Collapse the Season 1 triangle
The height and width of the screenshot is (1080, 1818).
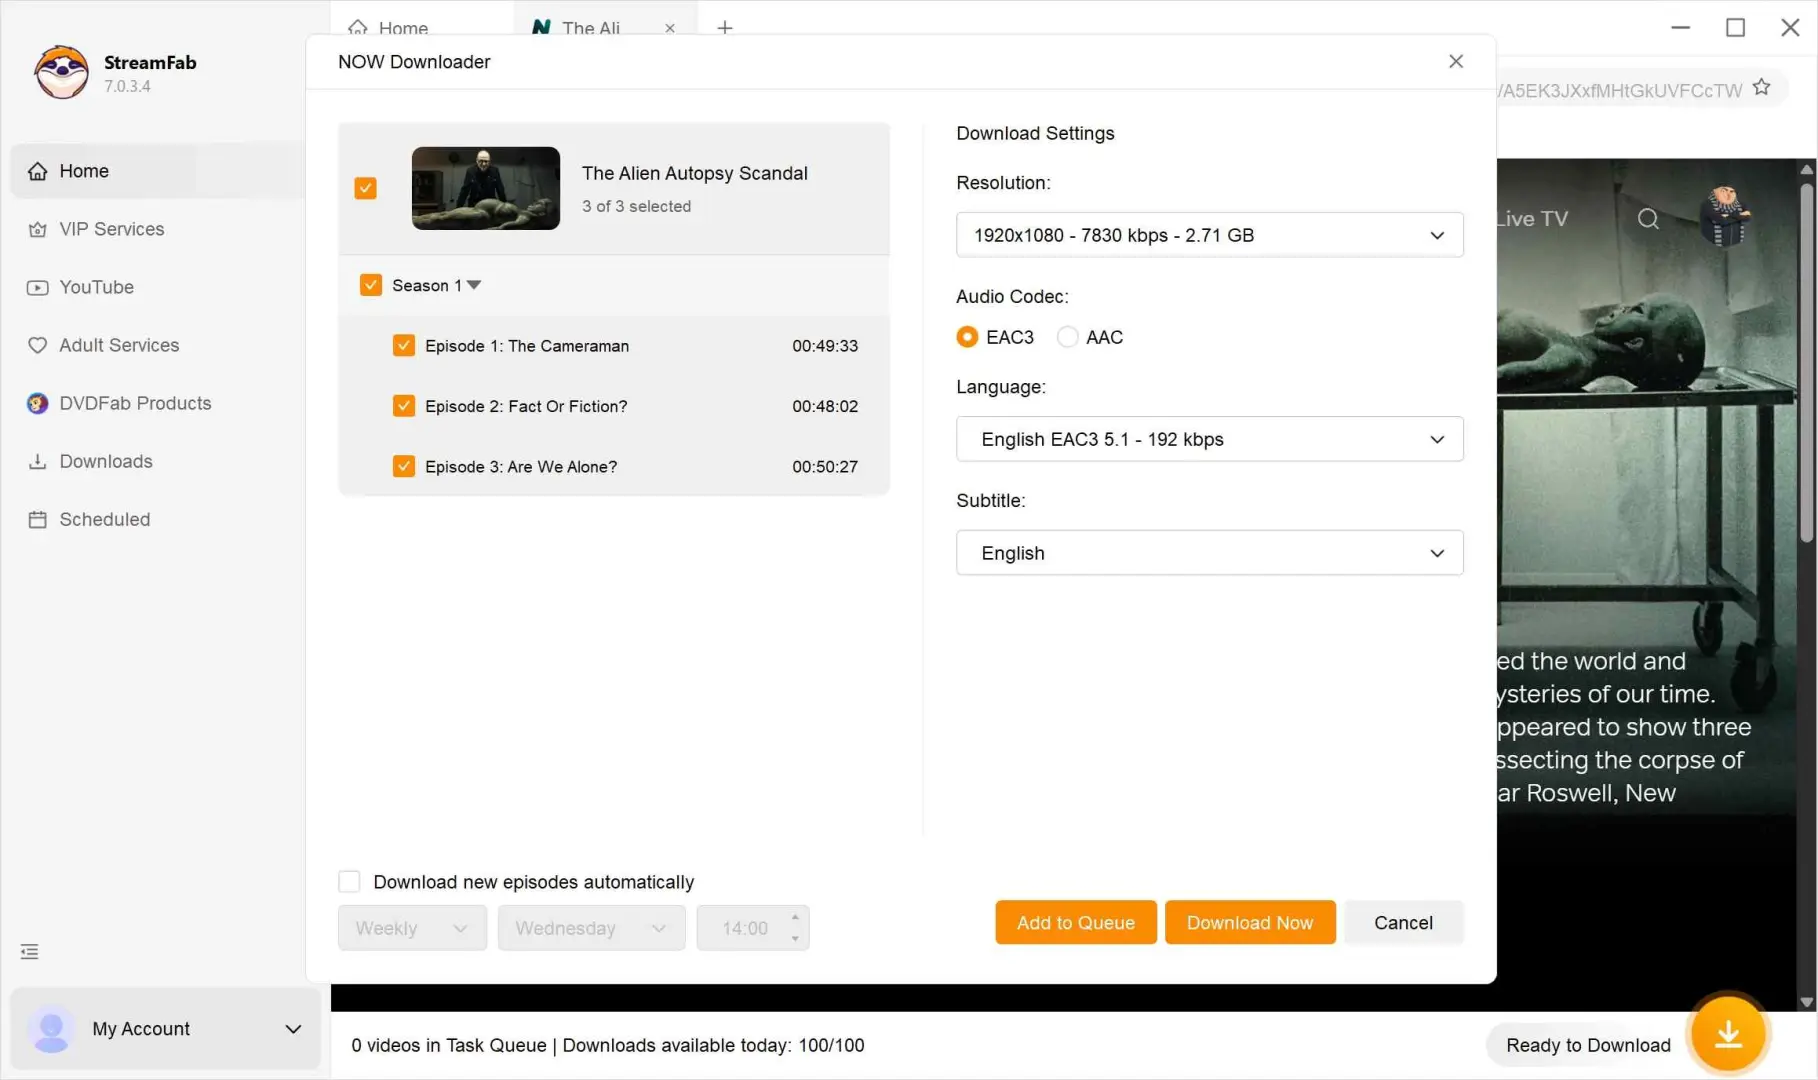click(474, 285)
